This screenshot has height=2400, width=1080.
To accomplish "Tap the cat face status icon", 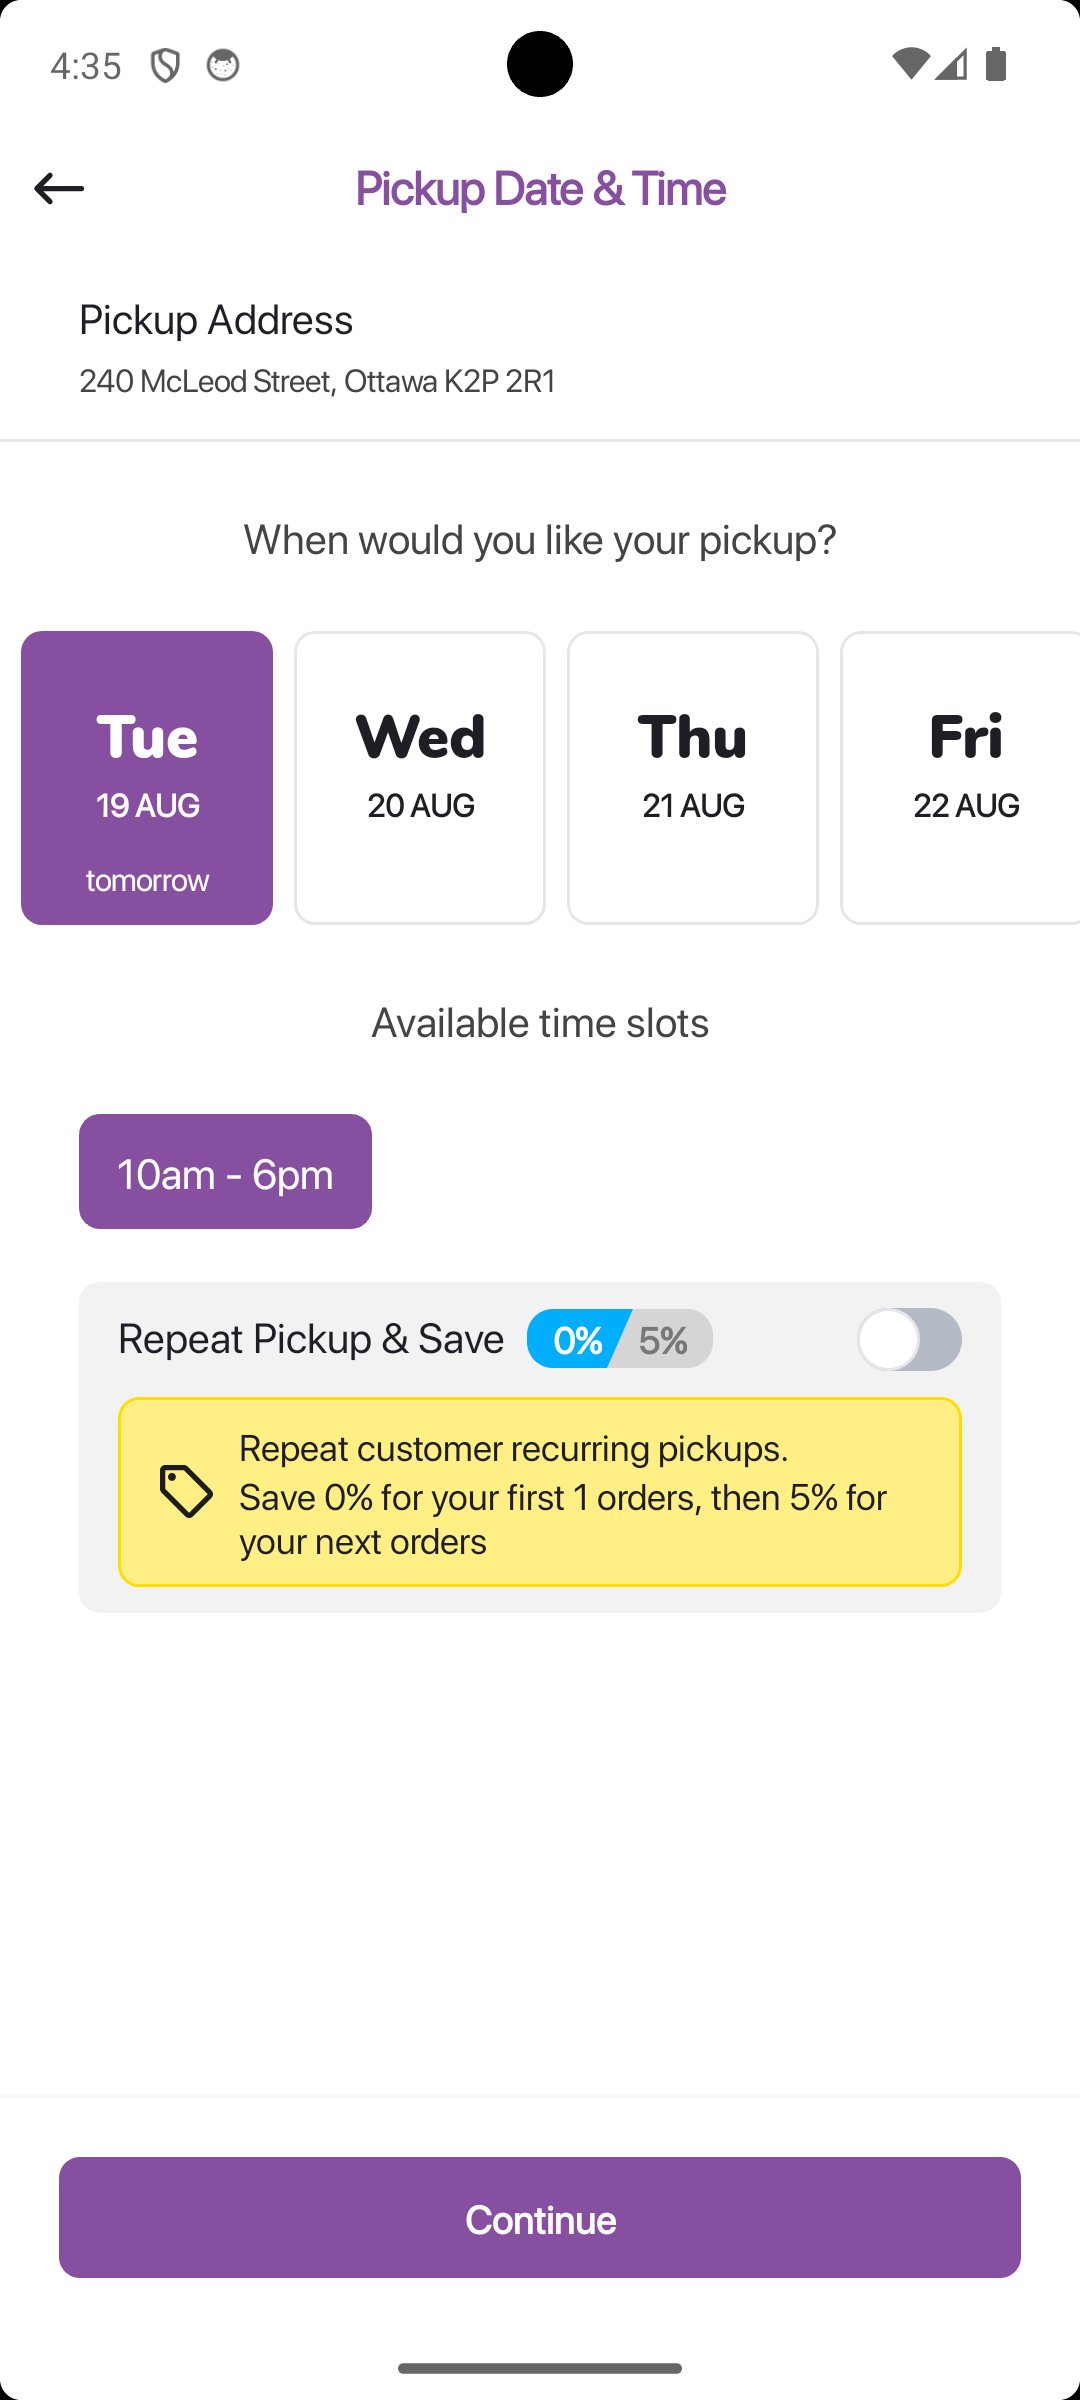I will pos(222,66).
